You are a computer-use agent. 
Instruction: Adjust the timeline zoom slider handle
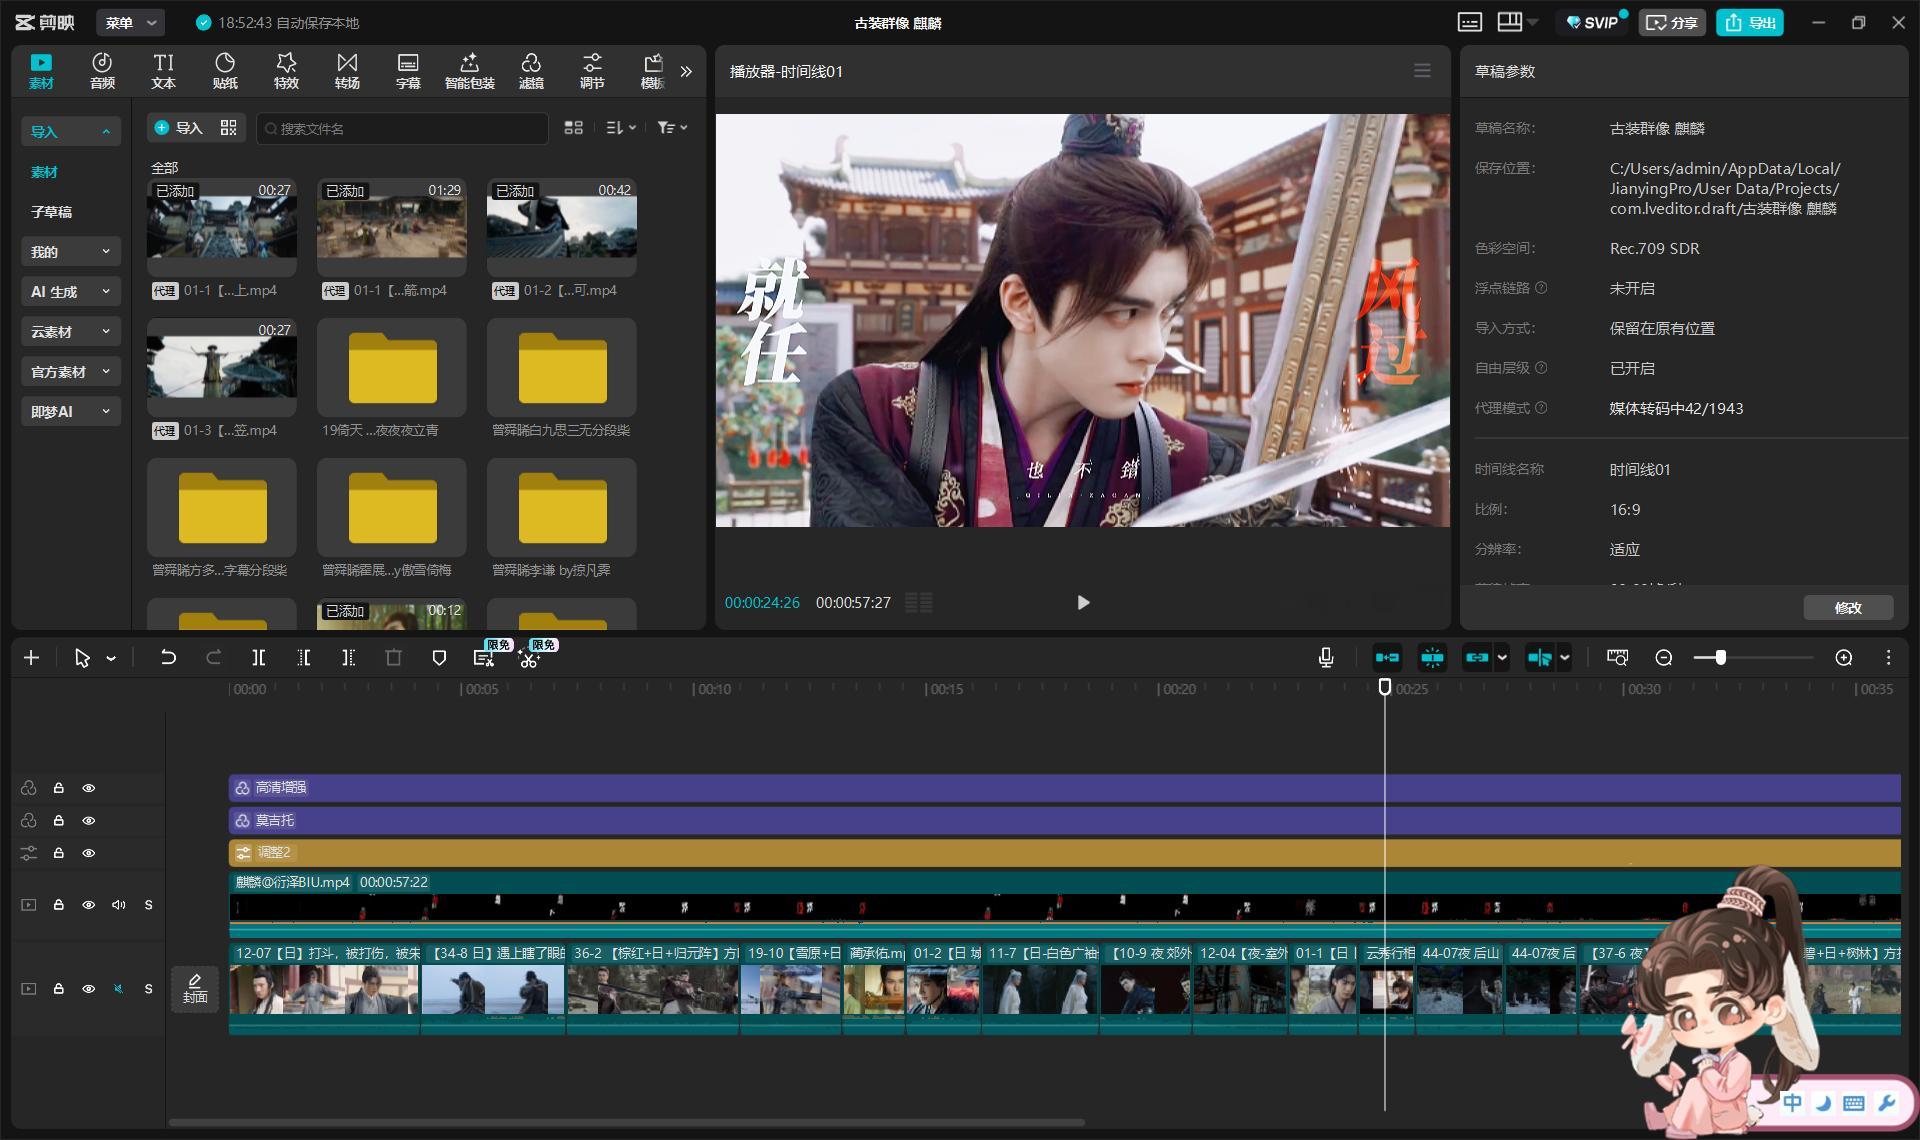tap(1720, 657)
